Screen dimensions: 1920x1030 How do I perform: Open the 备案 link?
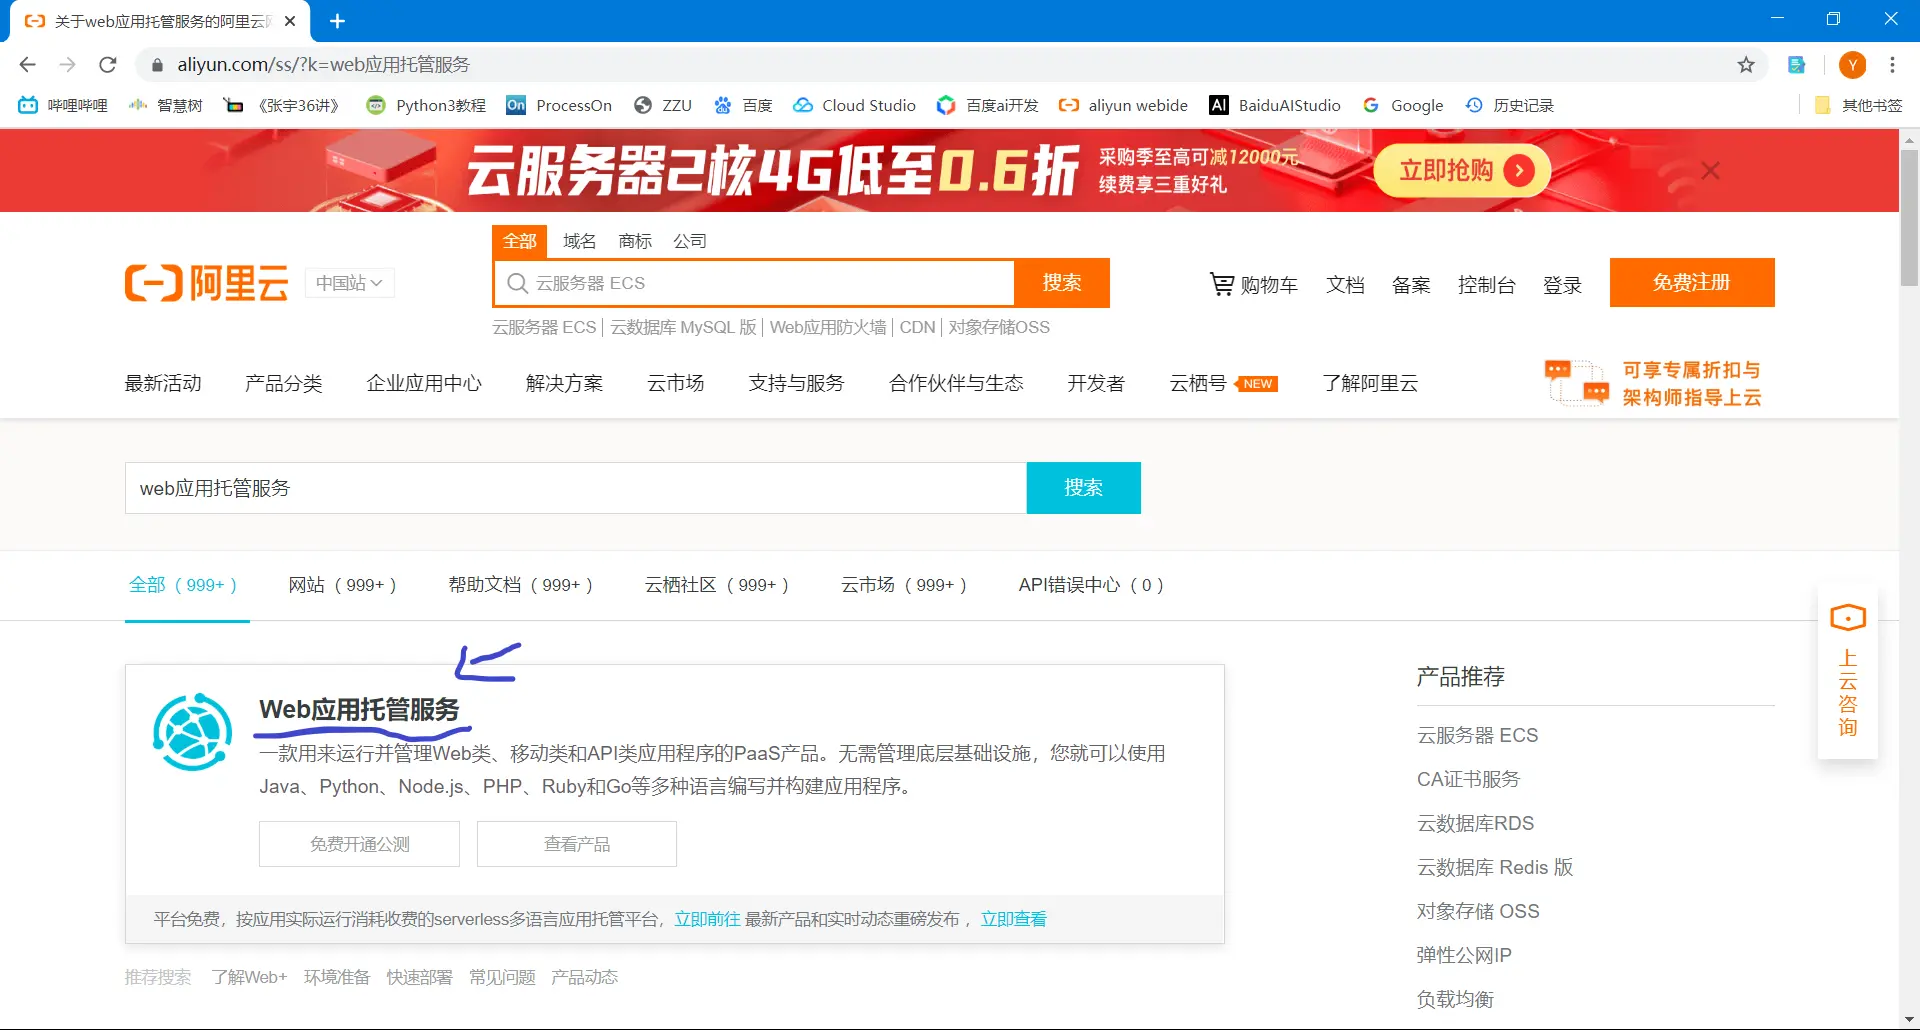pos(1411,285)
